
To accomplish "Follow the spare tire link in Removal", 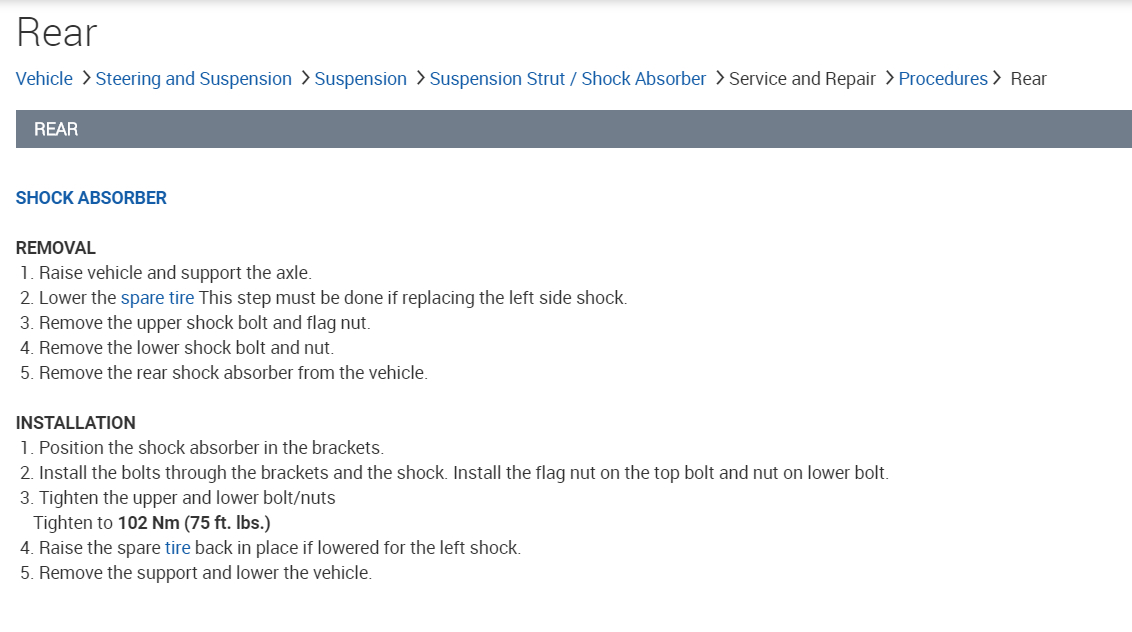I will click(157, 298).
